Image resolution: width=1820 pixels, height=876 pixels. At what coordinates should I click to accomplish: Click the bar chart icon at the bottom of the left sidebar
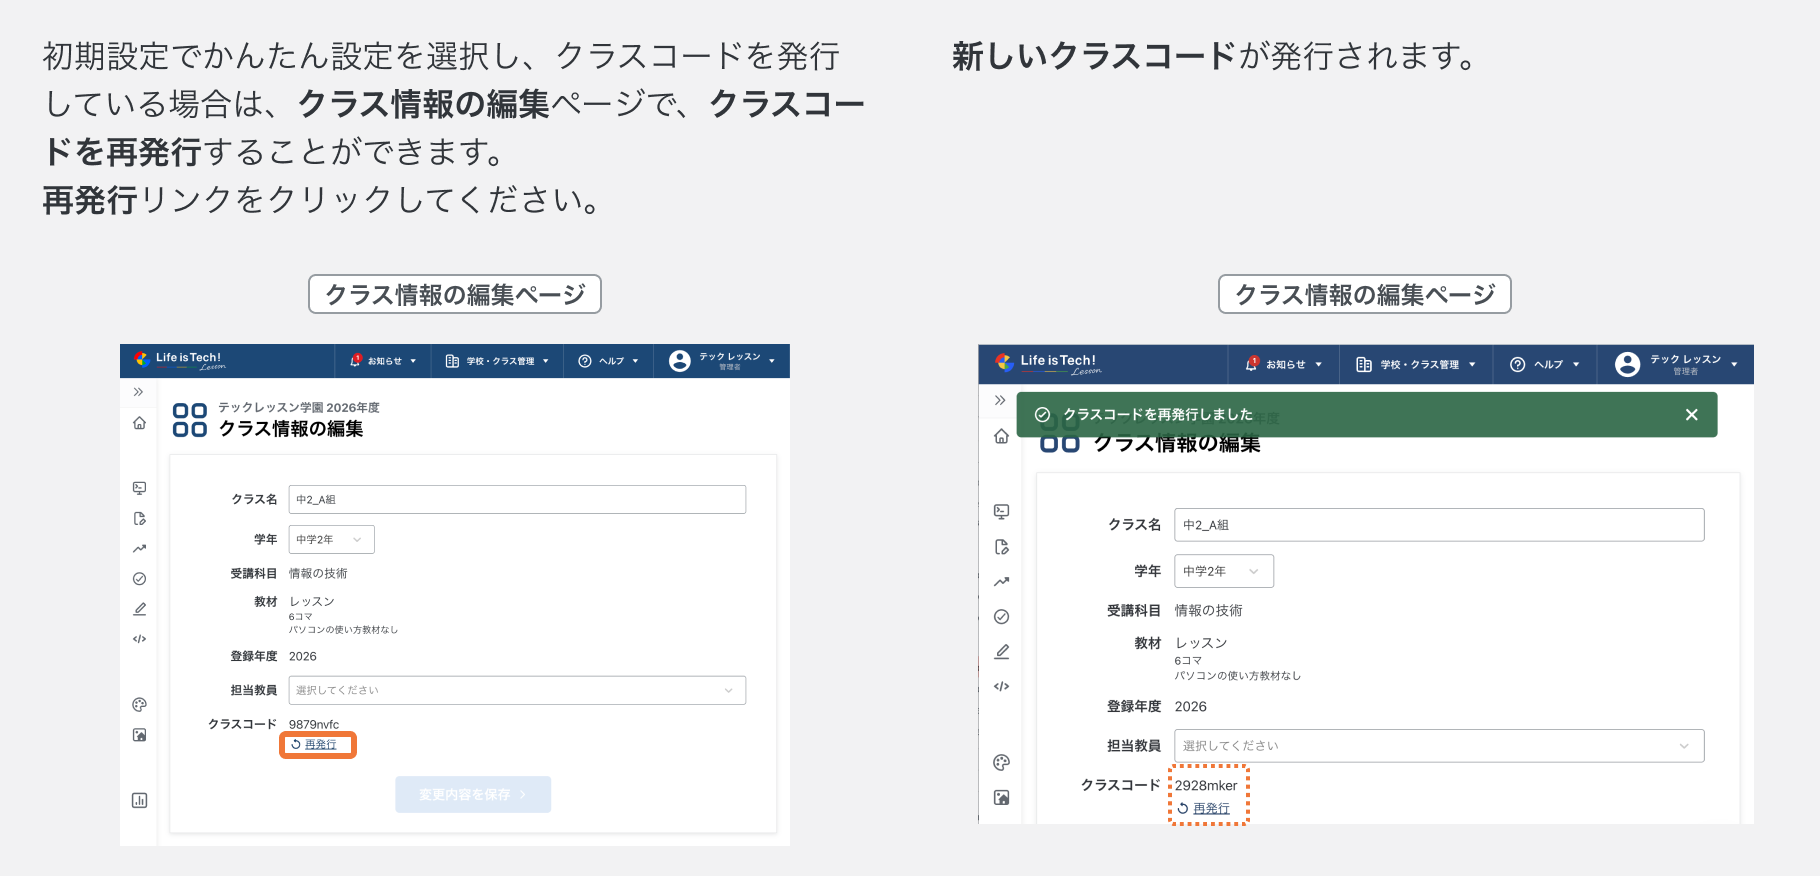point(139,800)
